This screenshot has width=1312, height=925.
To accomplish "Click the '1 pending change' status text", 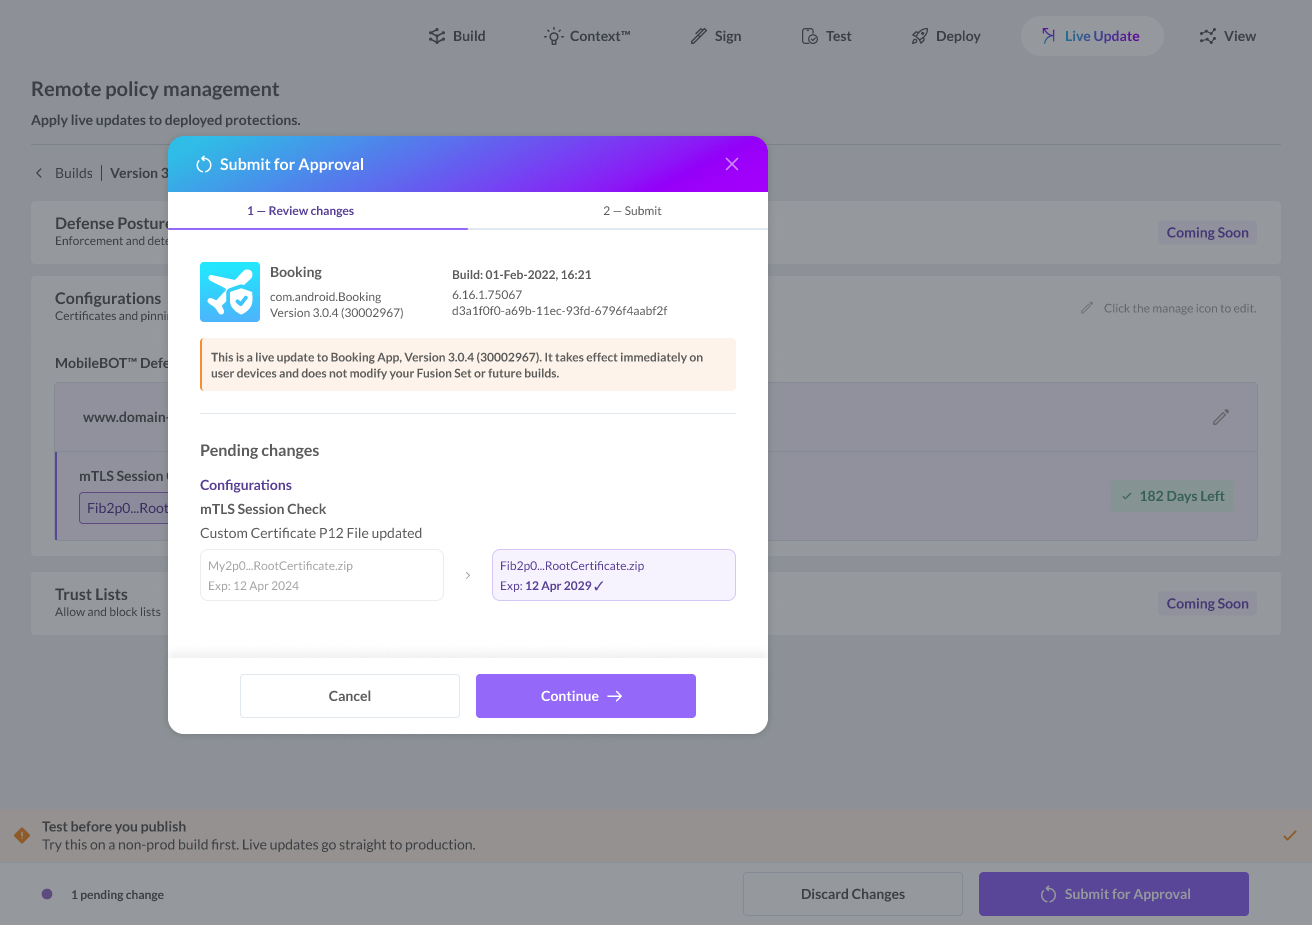I will tap(117, 895).
